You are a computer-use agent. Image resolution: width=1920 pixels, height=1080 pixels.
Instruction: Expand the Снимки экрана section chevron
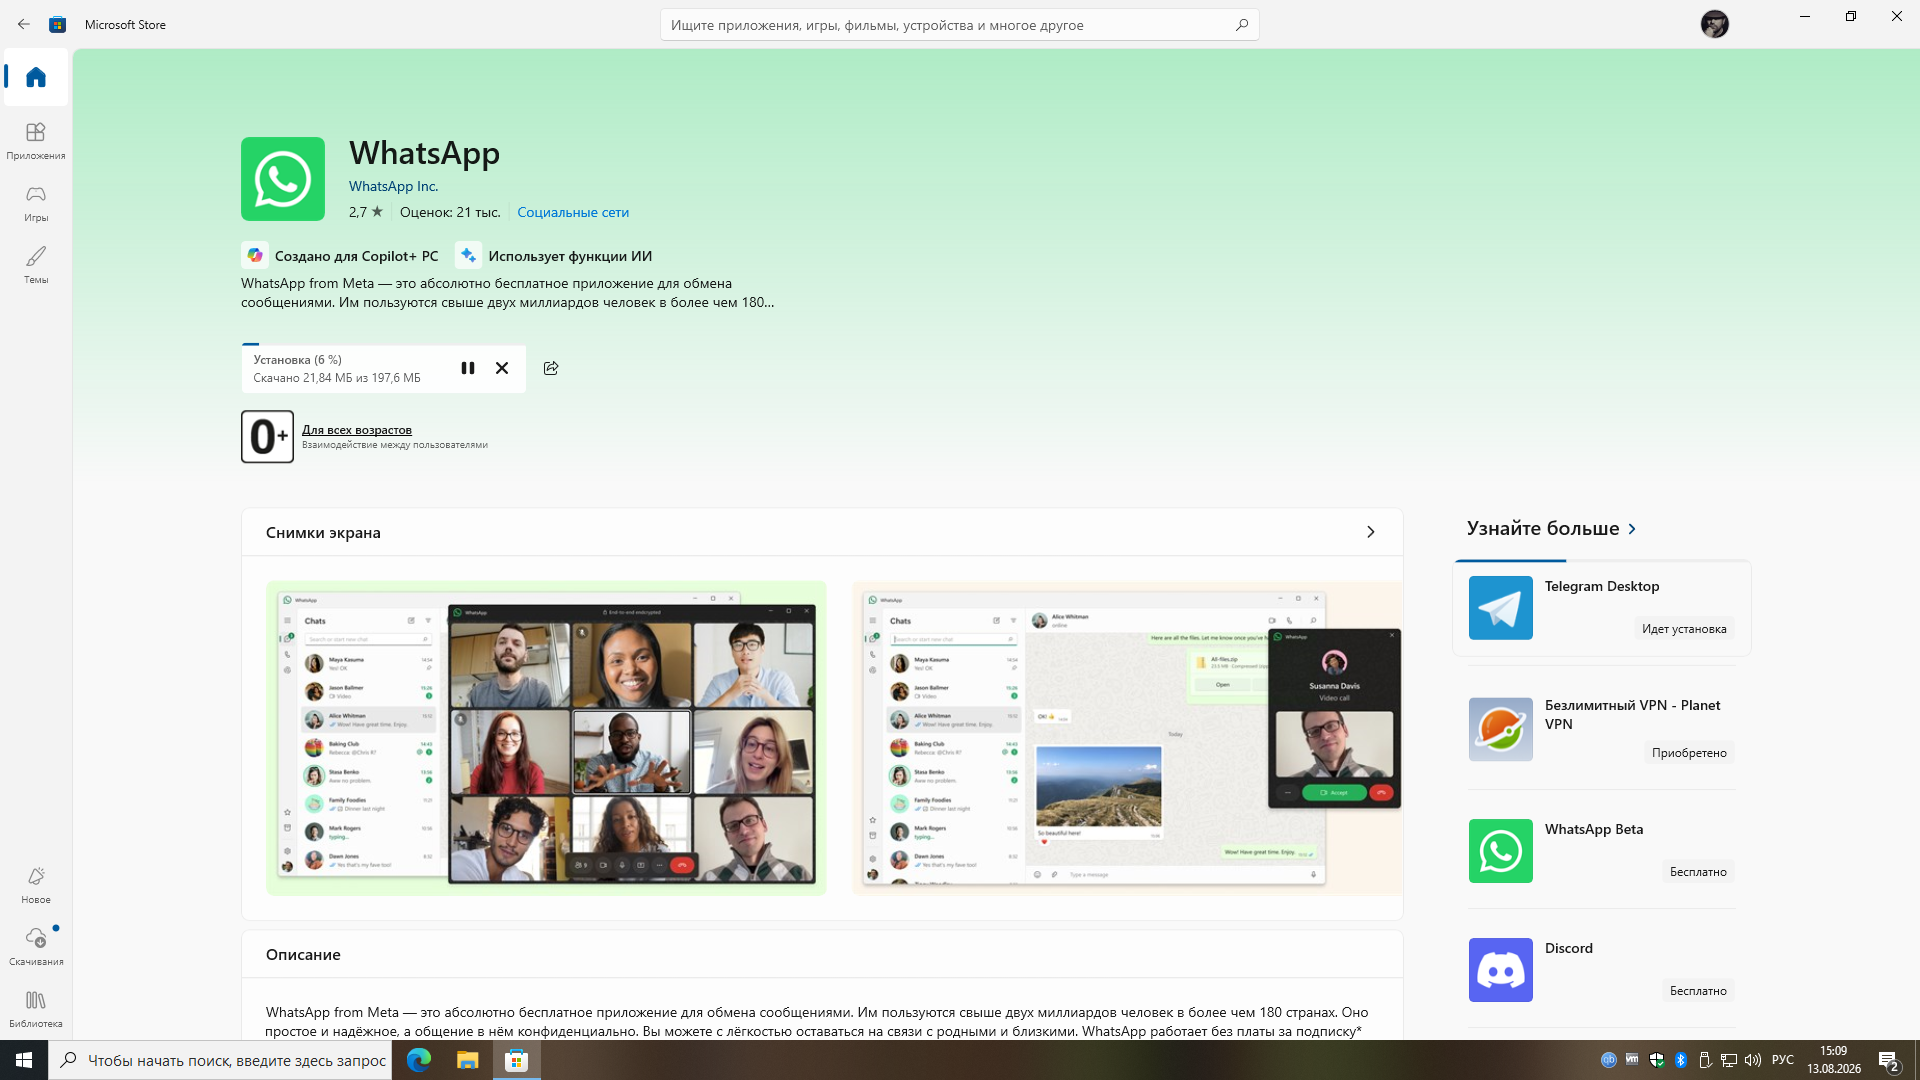pos(1371,532)
